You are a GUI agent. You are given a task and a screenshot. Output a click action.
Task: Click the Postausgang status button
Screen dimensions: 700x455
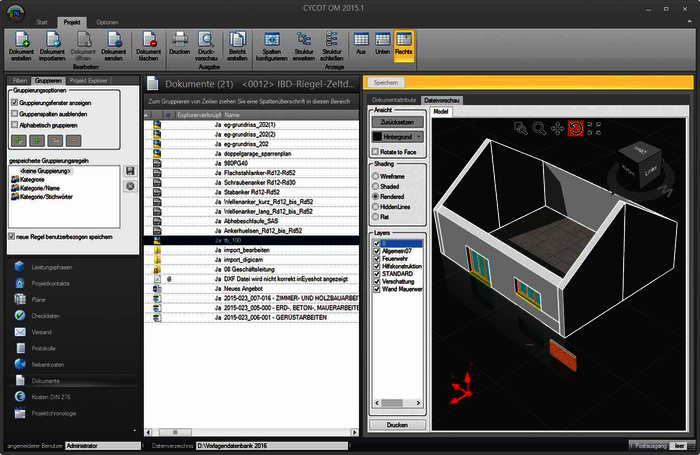point(650,446)
